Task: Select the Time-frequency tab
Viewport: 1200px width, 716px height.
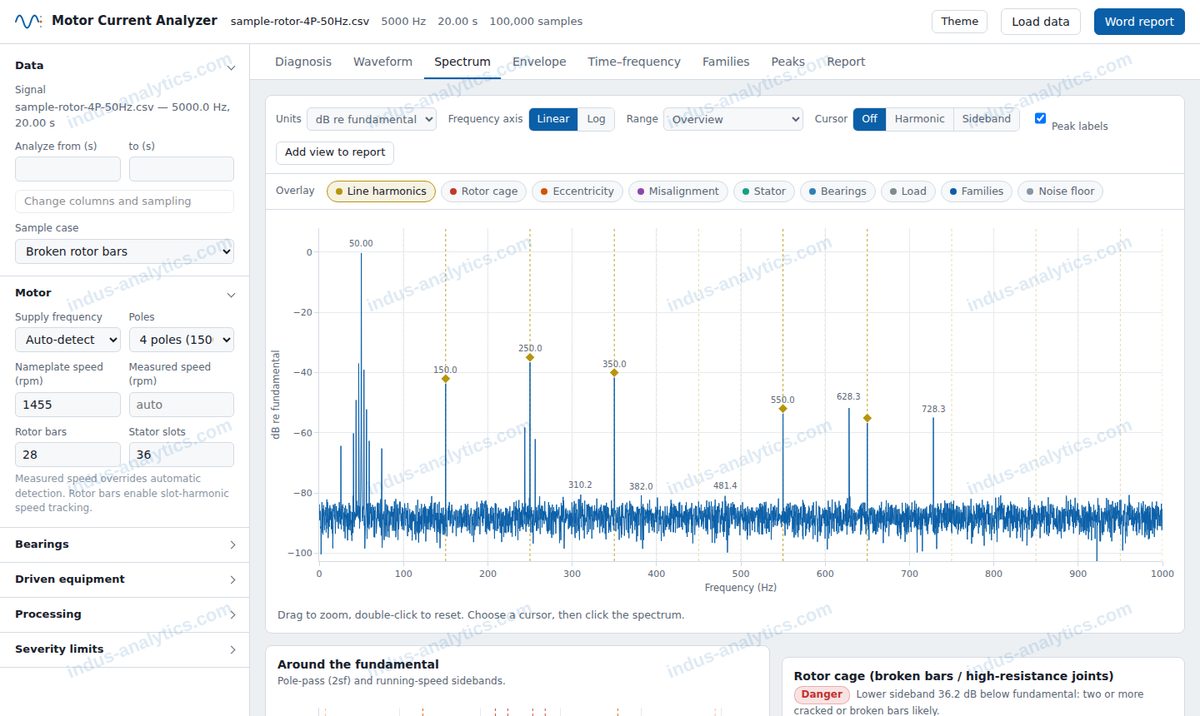Action: pyautogui.click(x=634, y=62)
